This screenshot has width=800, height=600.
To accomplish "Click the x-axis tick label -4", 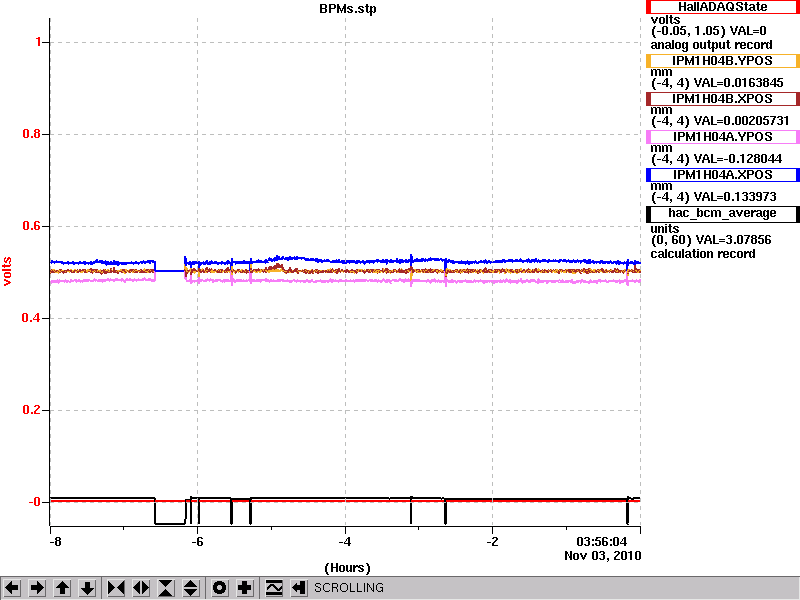I will coord(345,541).
